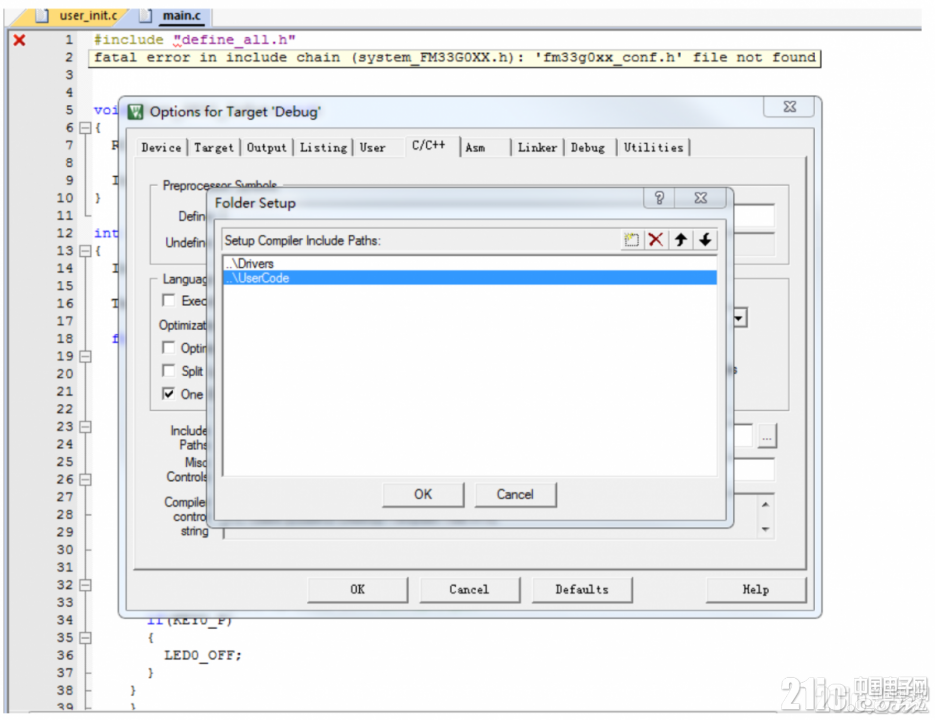Open the User tab

pyautogui.click(x=373, y=147)
